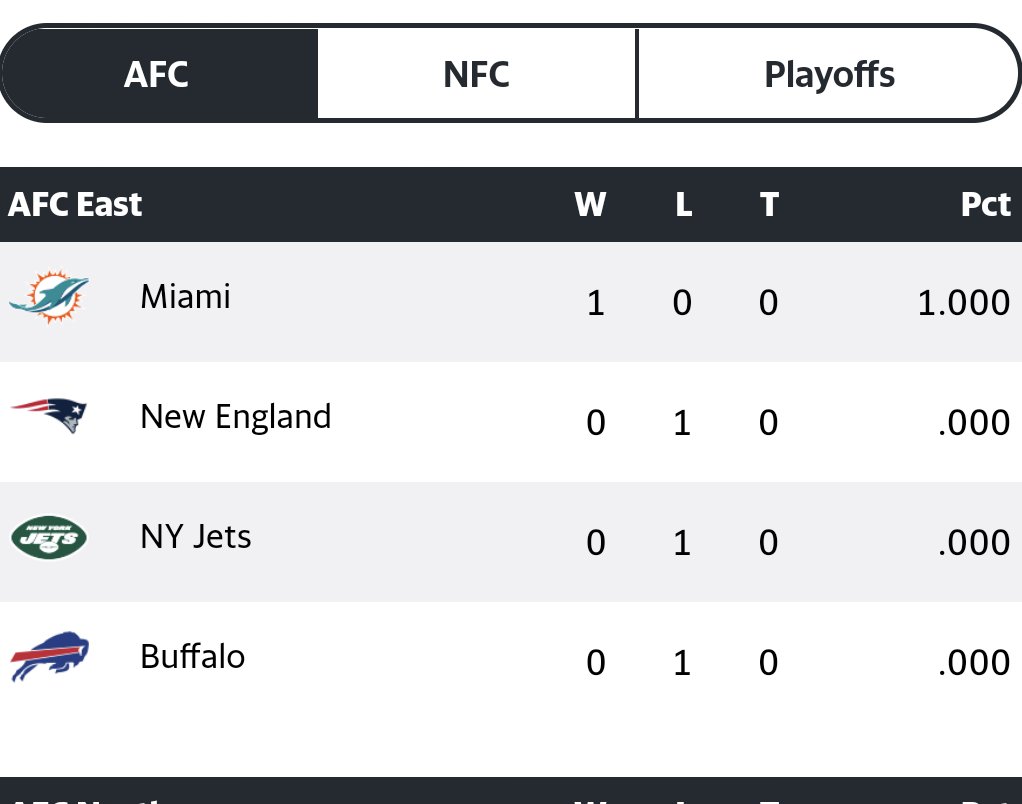This screenshot has width=1022, height=804.
Task: Switch to the AFC tab
Action: click(157, 74)
